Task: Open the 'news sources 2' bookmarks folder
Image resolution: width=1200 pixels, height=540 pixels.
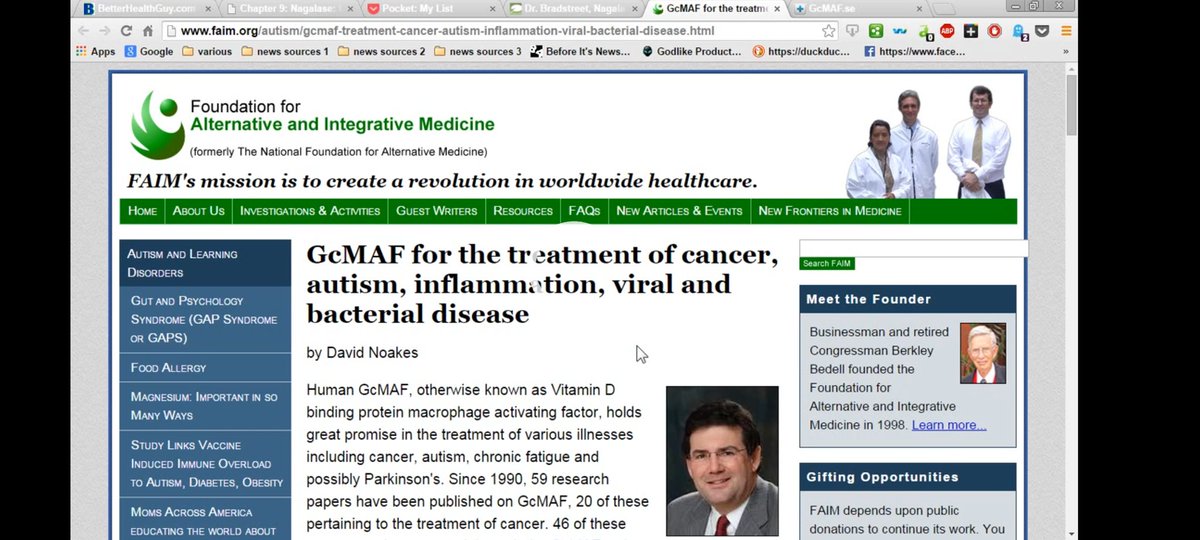Action: point(381,51)
